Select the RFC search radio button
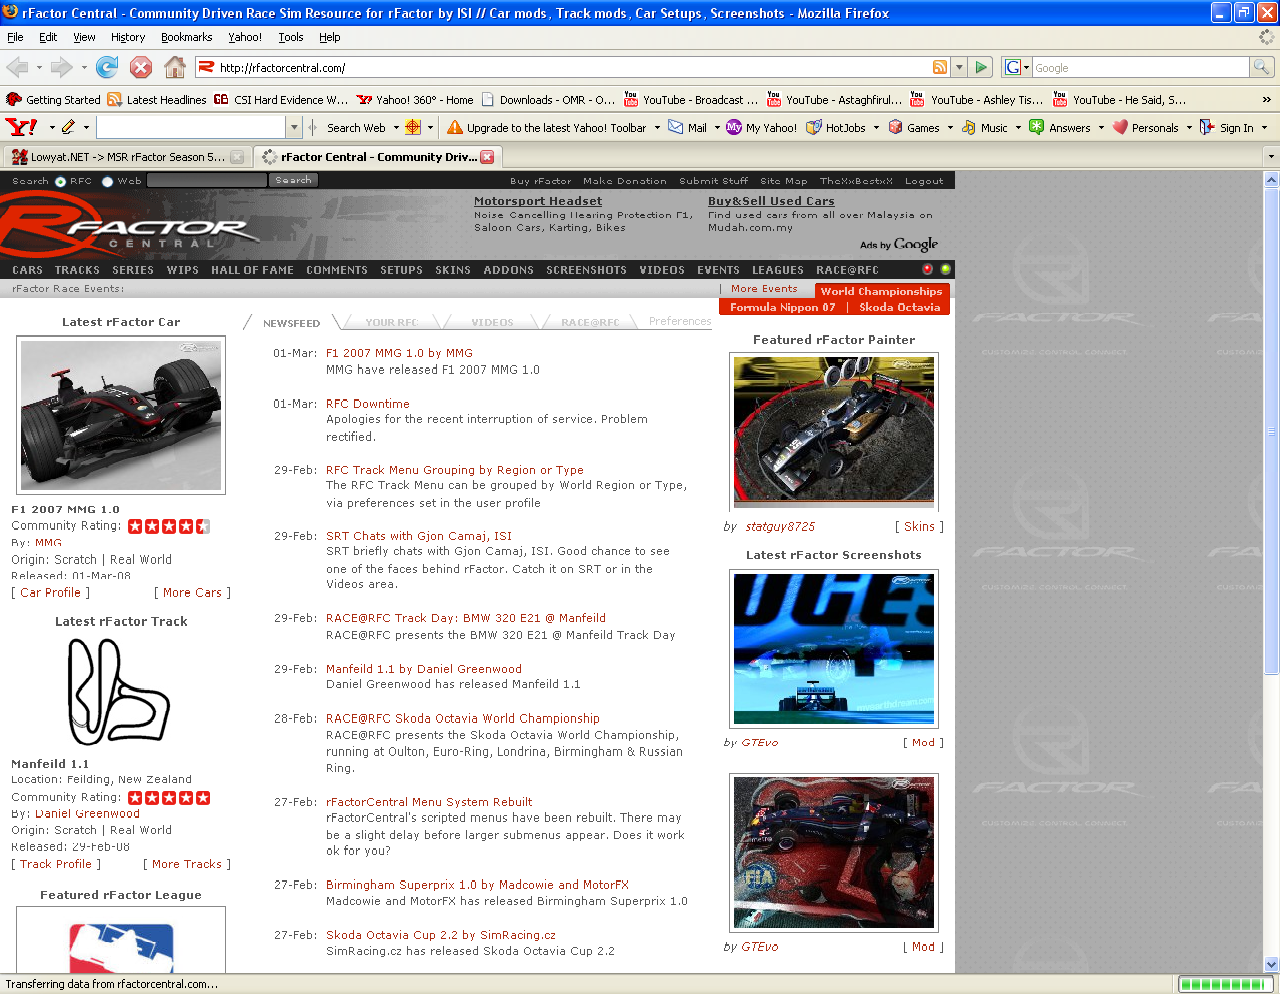The height and width of the screenshot is (994, 1280). tap(61, 182)
